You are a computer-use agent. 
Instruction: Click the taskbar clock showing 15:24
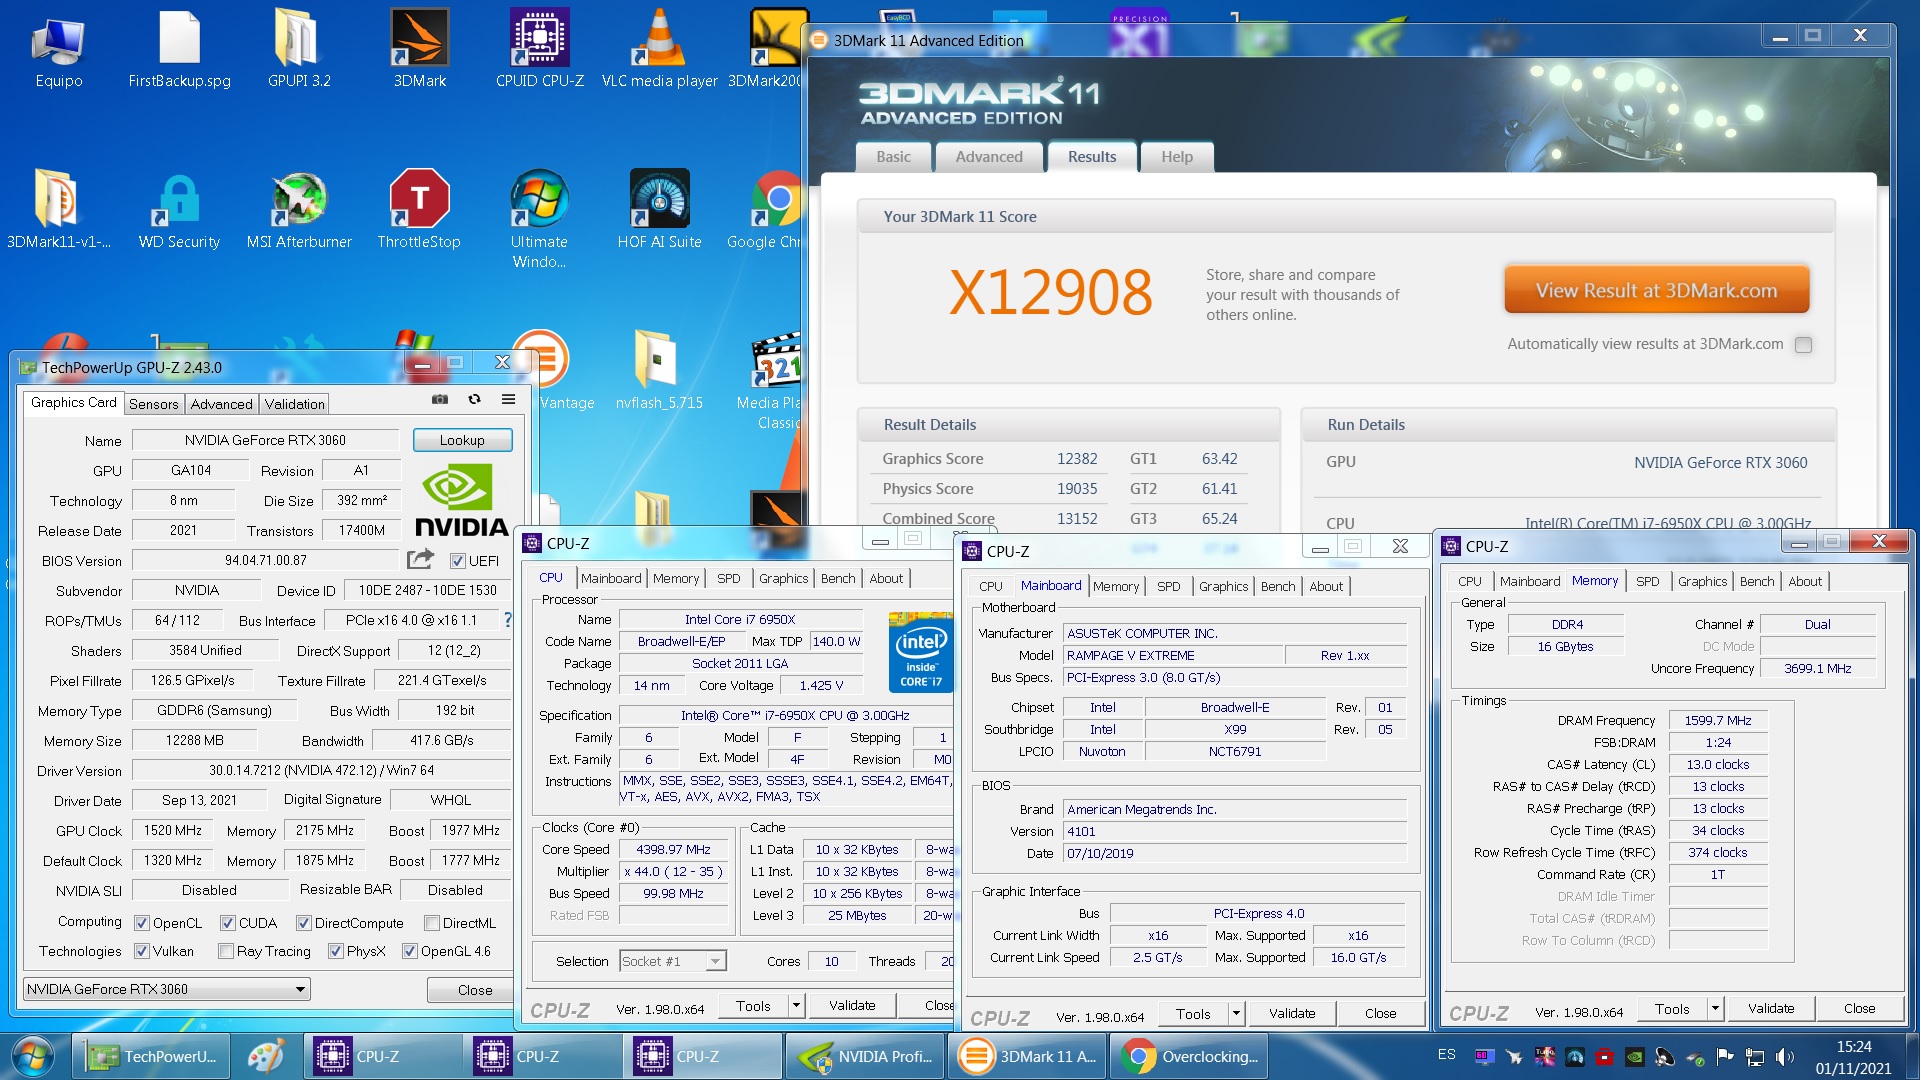click(x=1853, y=1057)
